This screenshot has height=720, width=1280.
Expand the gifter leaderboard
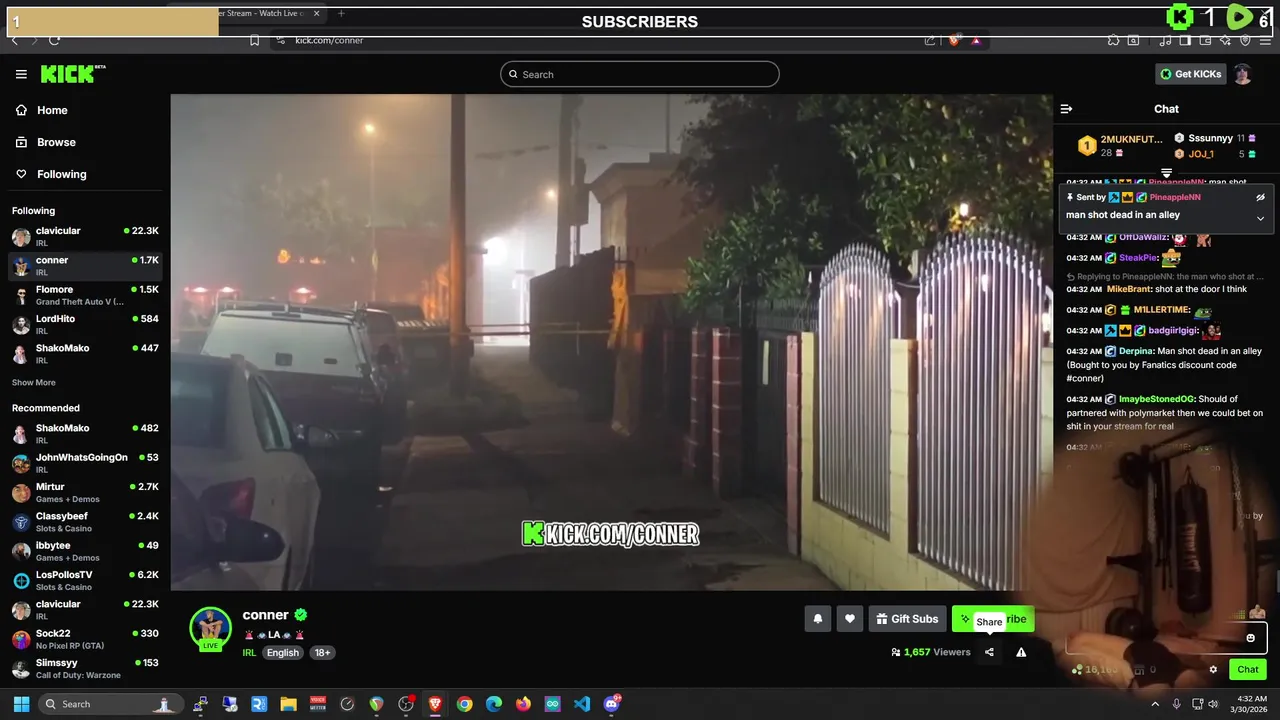click(x=1166, y=173)
